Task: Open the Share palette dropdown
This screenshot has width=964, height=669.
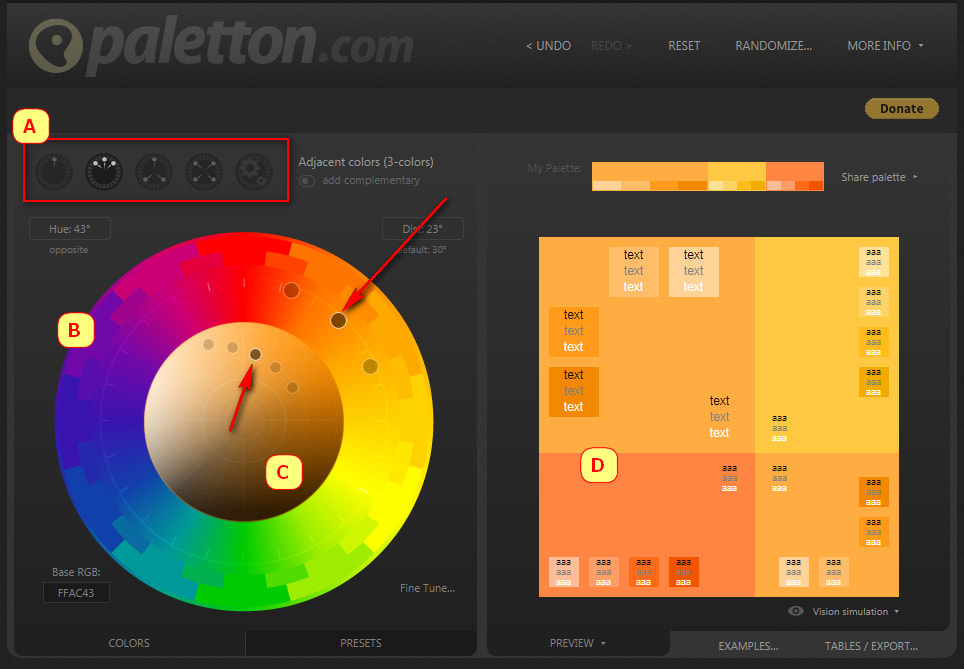Action: pyautogui.click(x=879, y=177)
